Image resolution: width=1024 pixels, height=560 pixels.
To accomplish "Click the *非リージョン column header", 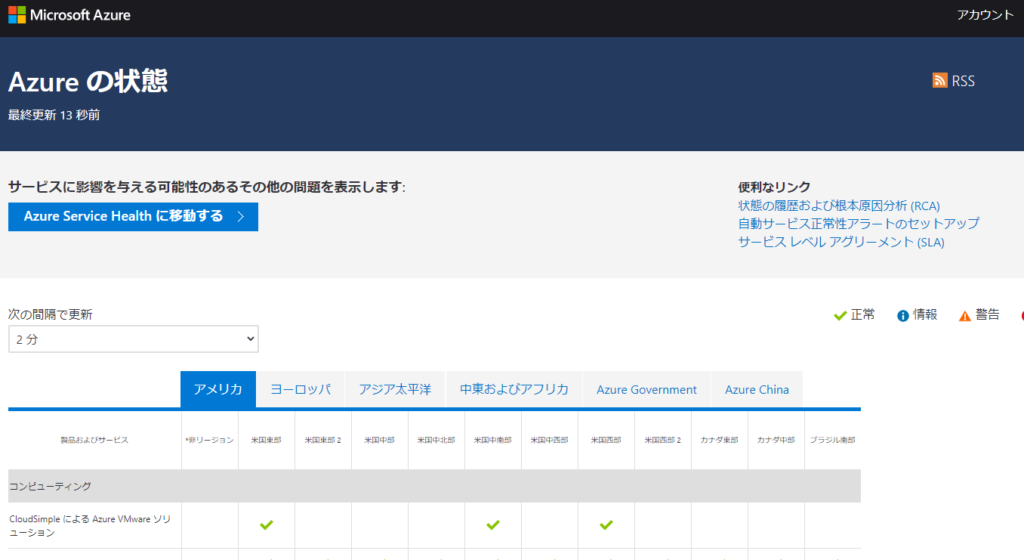I will 210,440.
